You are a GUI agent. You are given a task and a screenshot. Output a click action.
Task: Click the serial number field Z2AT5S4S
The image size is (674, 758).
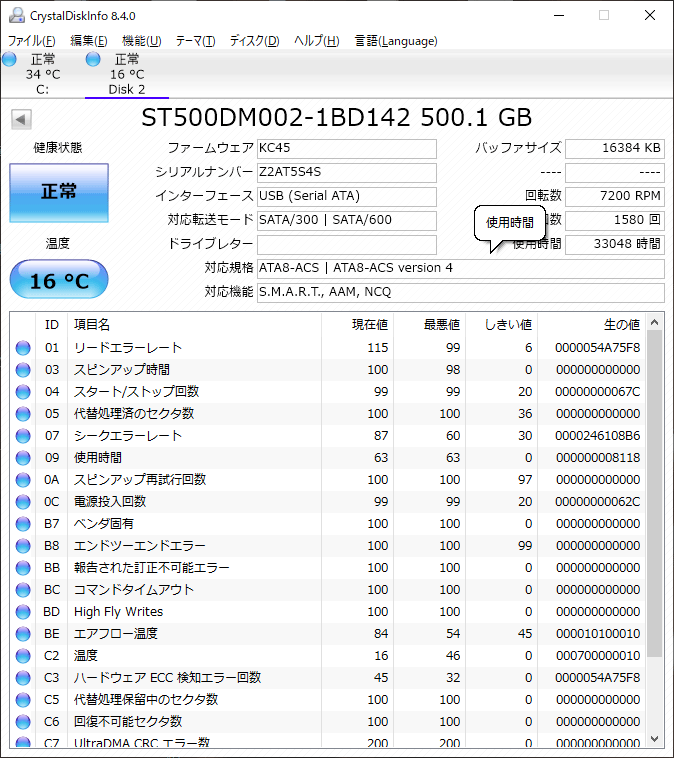(347, 173)
